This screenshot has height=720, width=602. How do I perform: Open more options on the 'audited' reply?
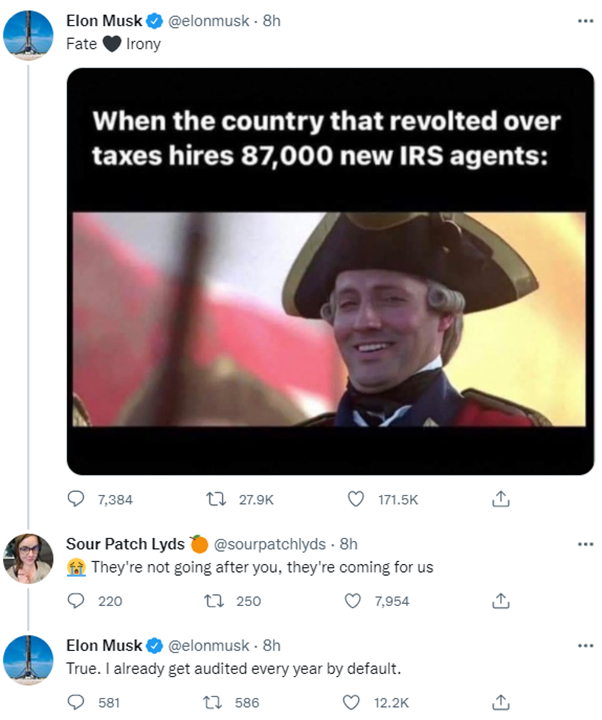[585, 646]
